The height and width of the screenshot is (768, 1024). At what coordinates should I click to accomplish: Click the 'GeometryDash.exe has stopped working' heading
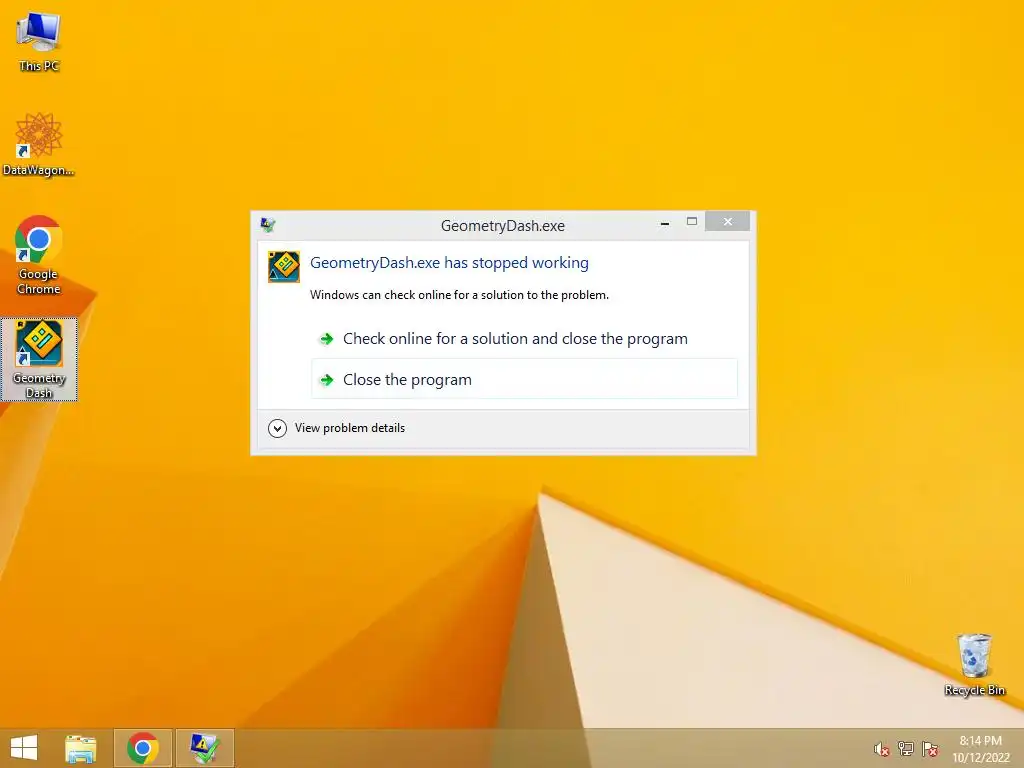coord(449,263)
